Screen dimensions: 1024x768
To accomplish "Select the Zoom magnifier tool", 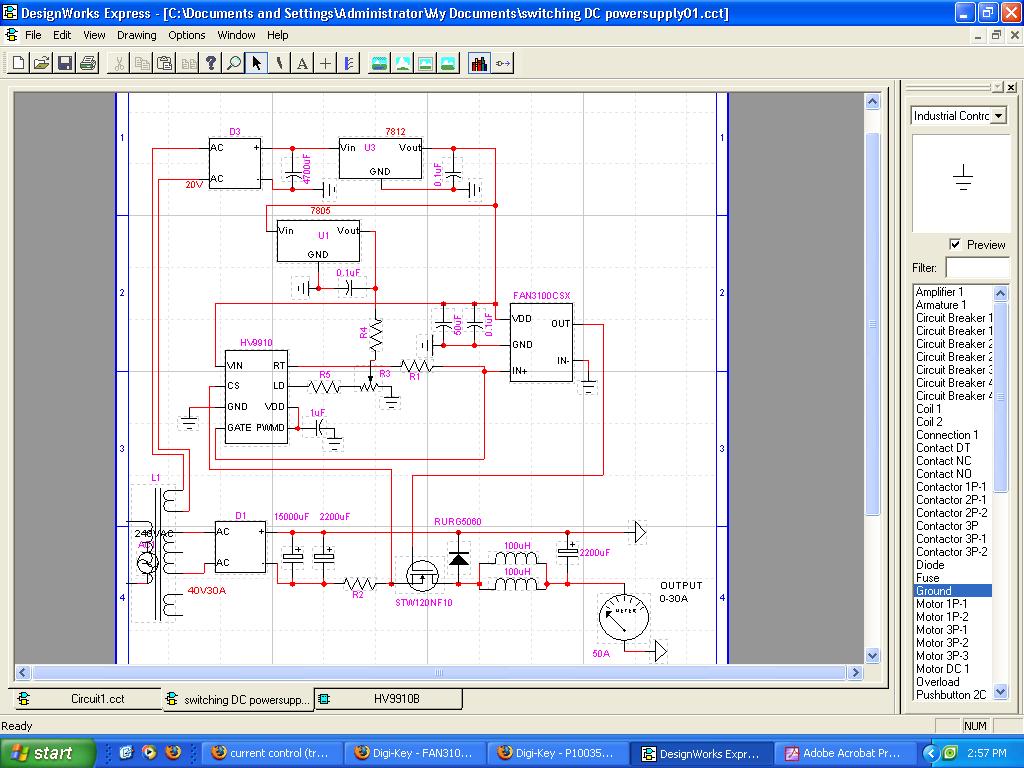I will coord(233,63).
